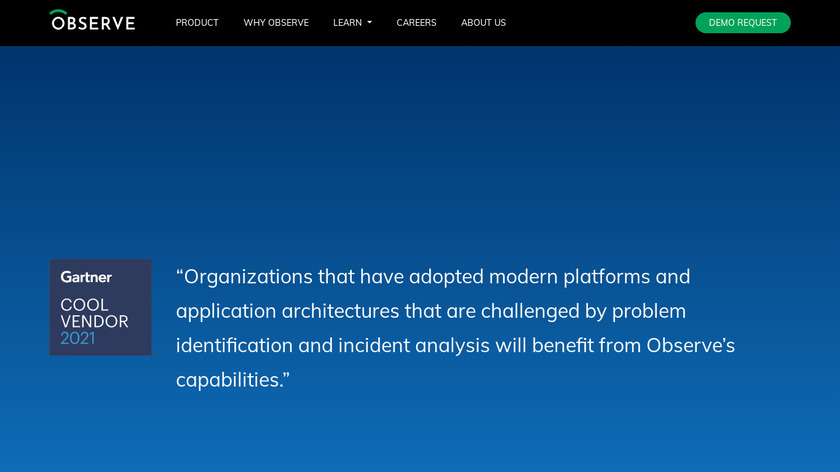Open the Careers page
The width and height of the screenshot is (840, 472).
416,23
